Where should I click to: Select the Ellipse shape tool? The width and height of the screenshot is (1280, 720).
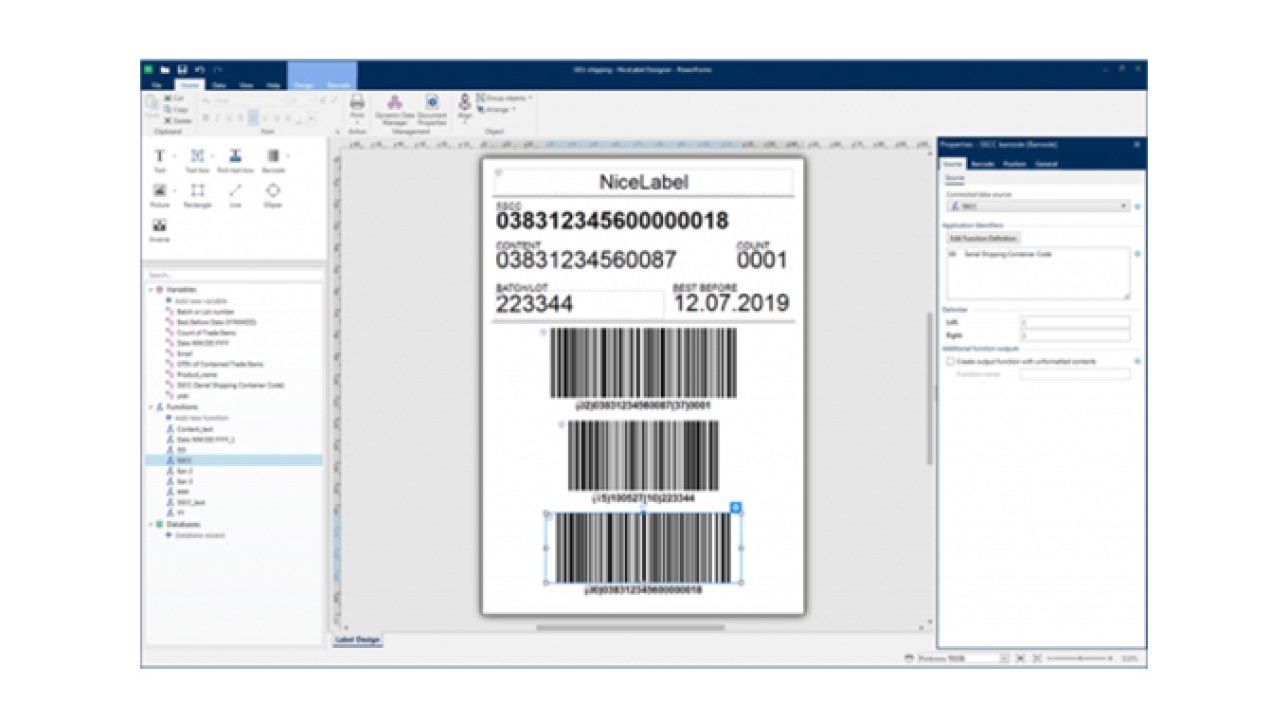273,194
